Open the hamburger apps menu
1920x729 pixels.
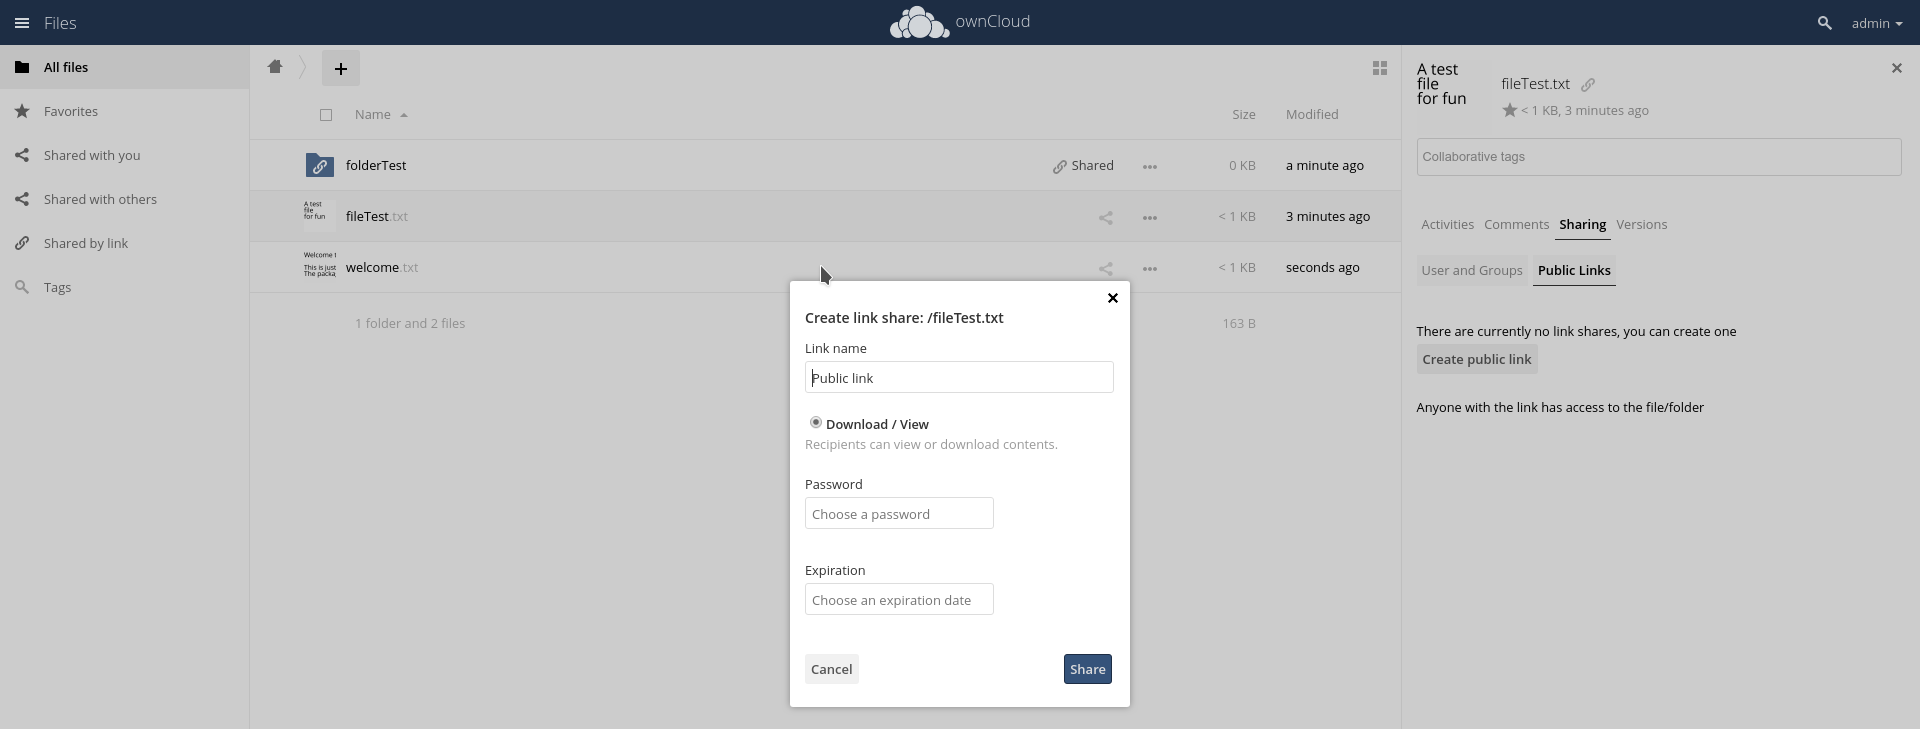coord(22,23)
